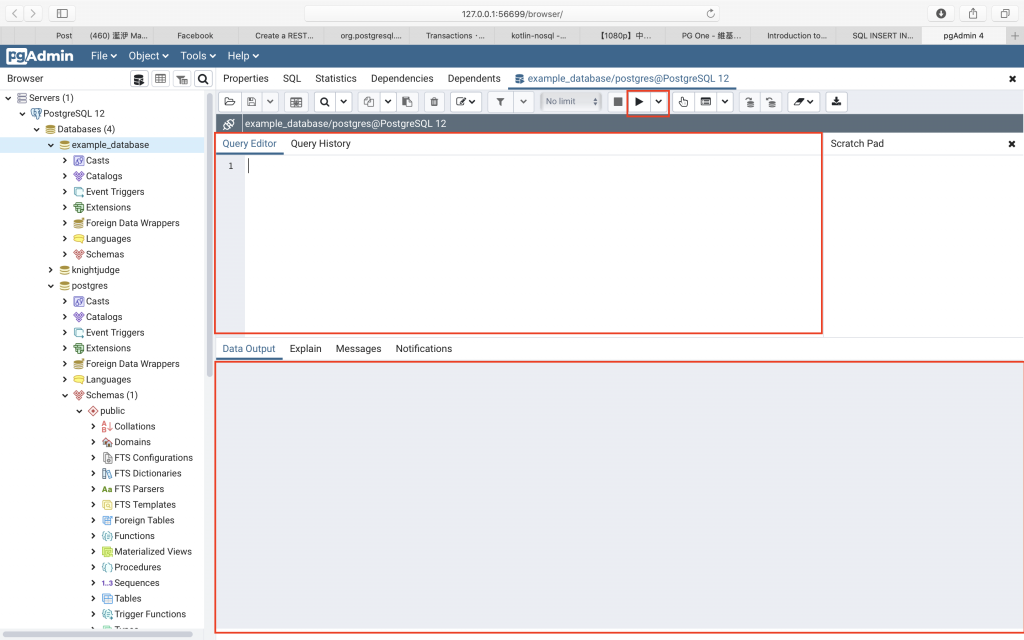The width and height of the screenshot is (1024, 640).
Task: Switch to the Facebook browser tab
Action: [x=195, y=36]
